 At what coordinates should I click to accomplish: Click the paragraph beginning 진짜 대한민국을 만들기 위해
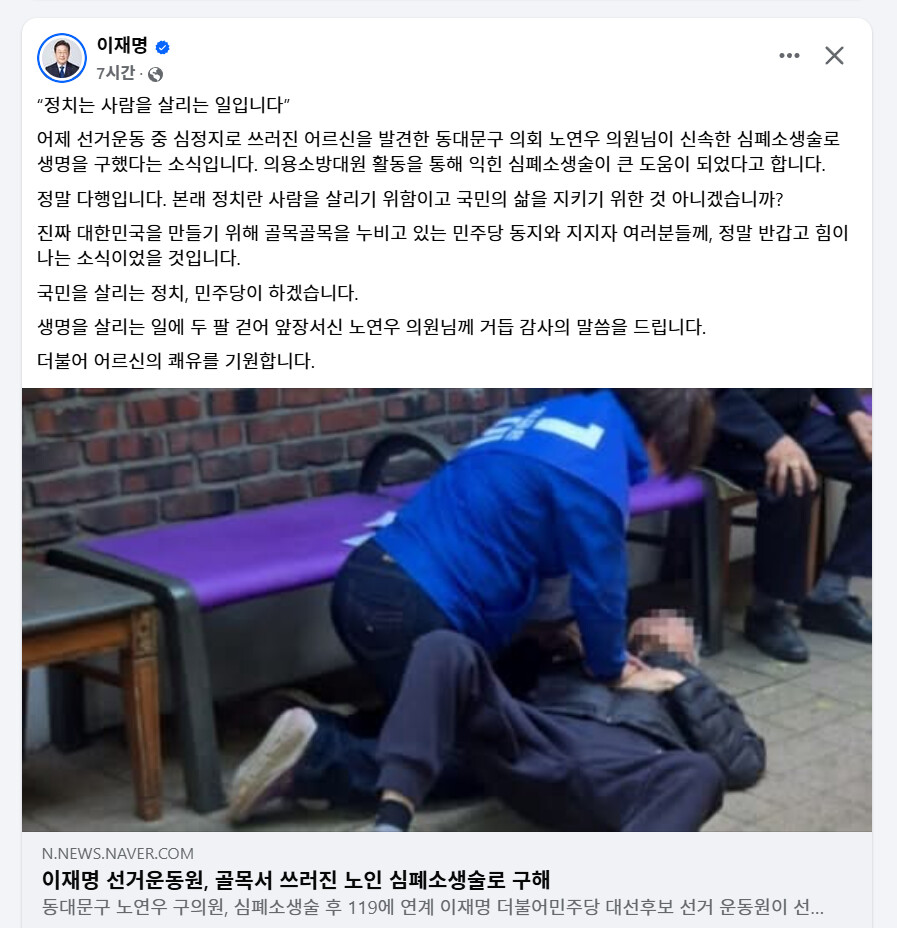pos(443,245)
